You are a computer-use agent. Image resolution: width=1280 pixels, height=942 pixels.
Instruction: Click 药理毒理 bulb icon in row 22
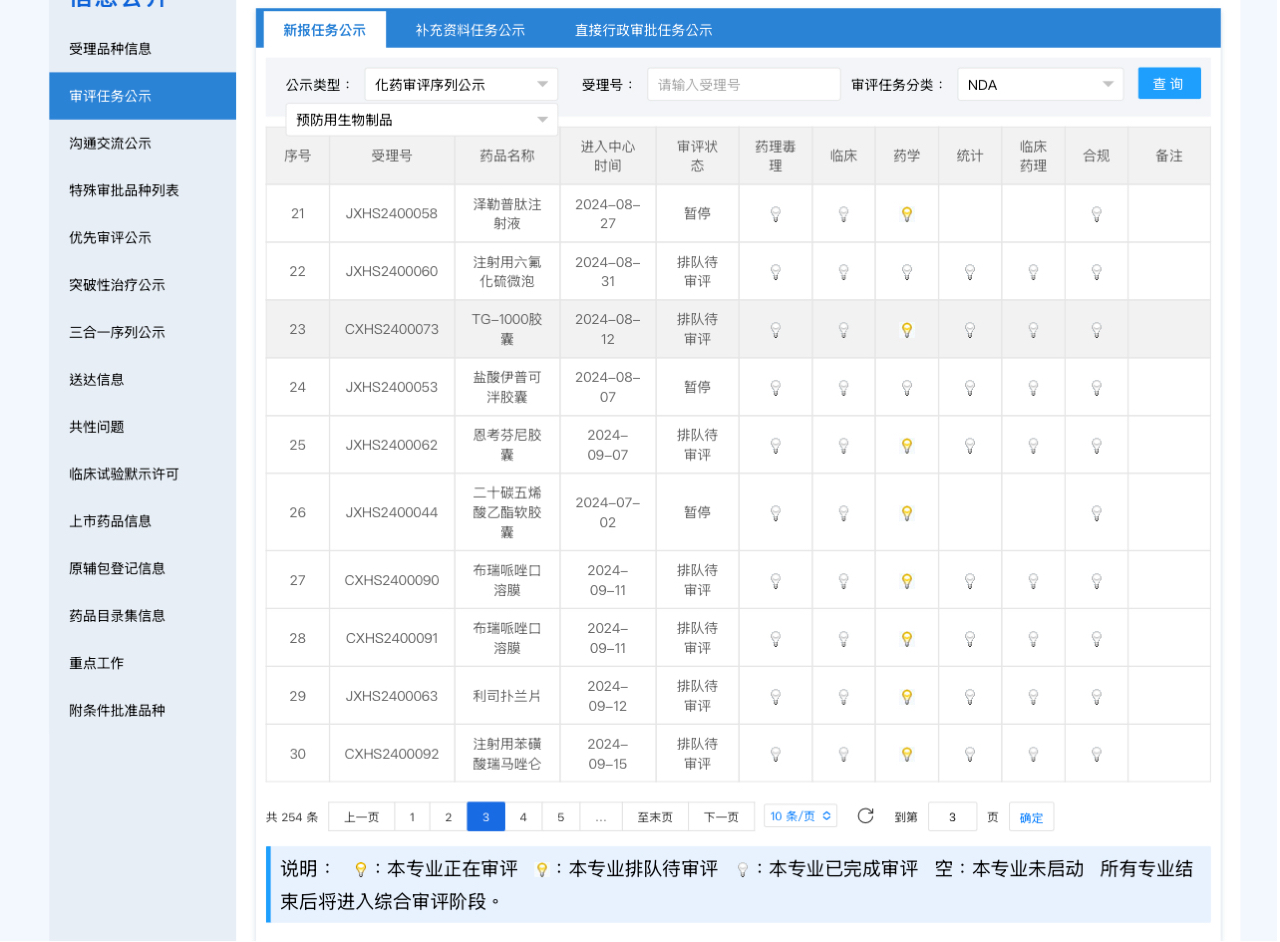coord(775,272)
